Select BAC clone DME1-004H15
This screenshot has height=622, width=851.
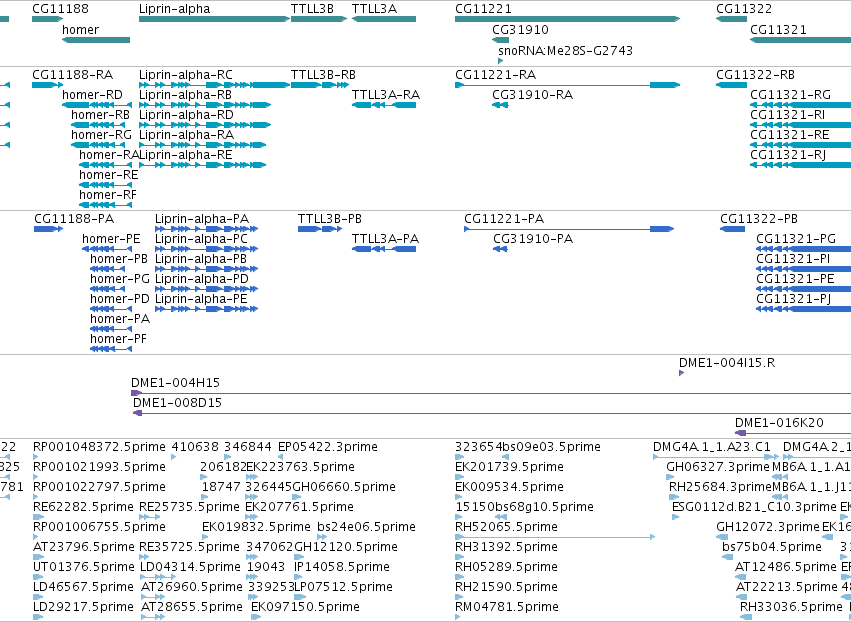tap(491, 393)
